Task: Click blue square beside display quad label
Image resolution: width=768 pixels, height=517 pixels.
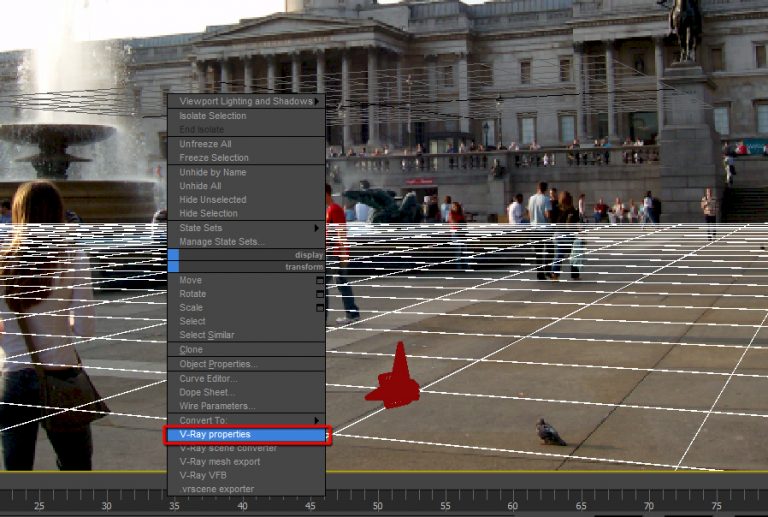Action: click(x=173, y=255)
